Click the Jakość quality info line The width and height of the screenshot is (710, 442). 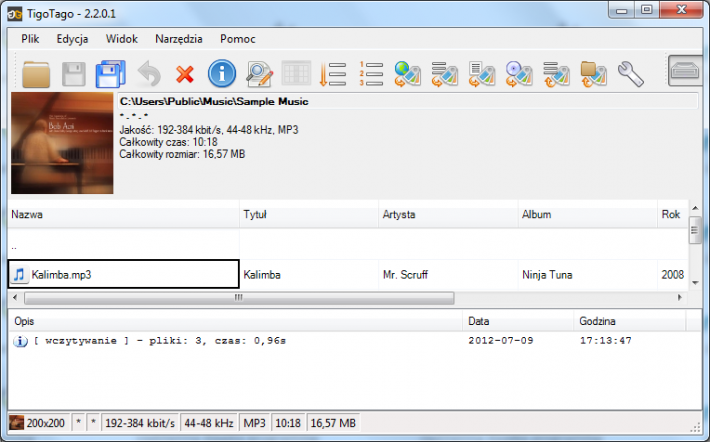(209, 130)
